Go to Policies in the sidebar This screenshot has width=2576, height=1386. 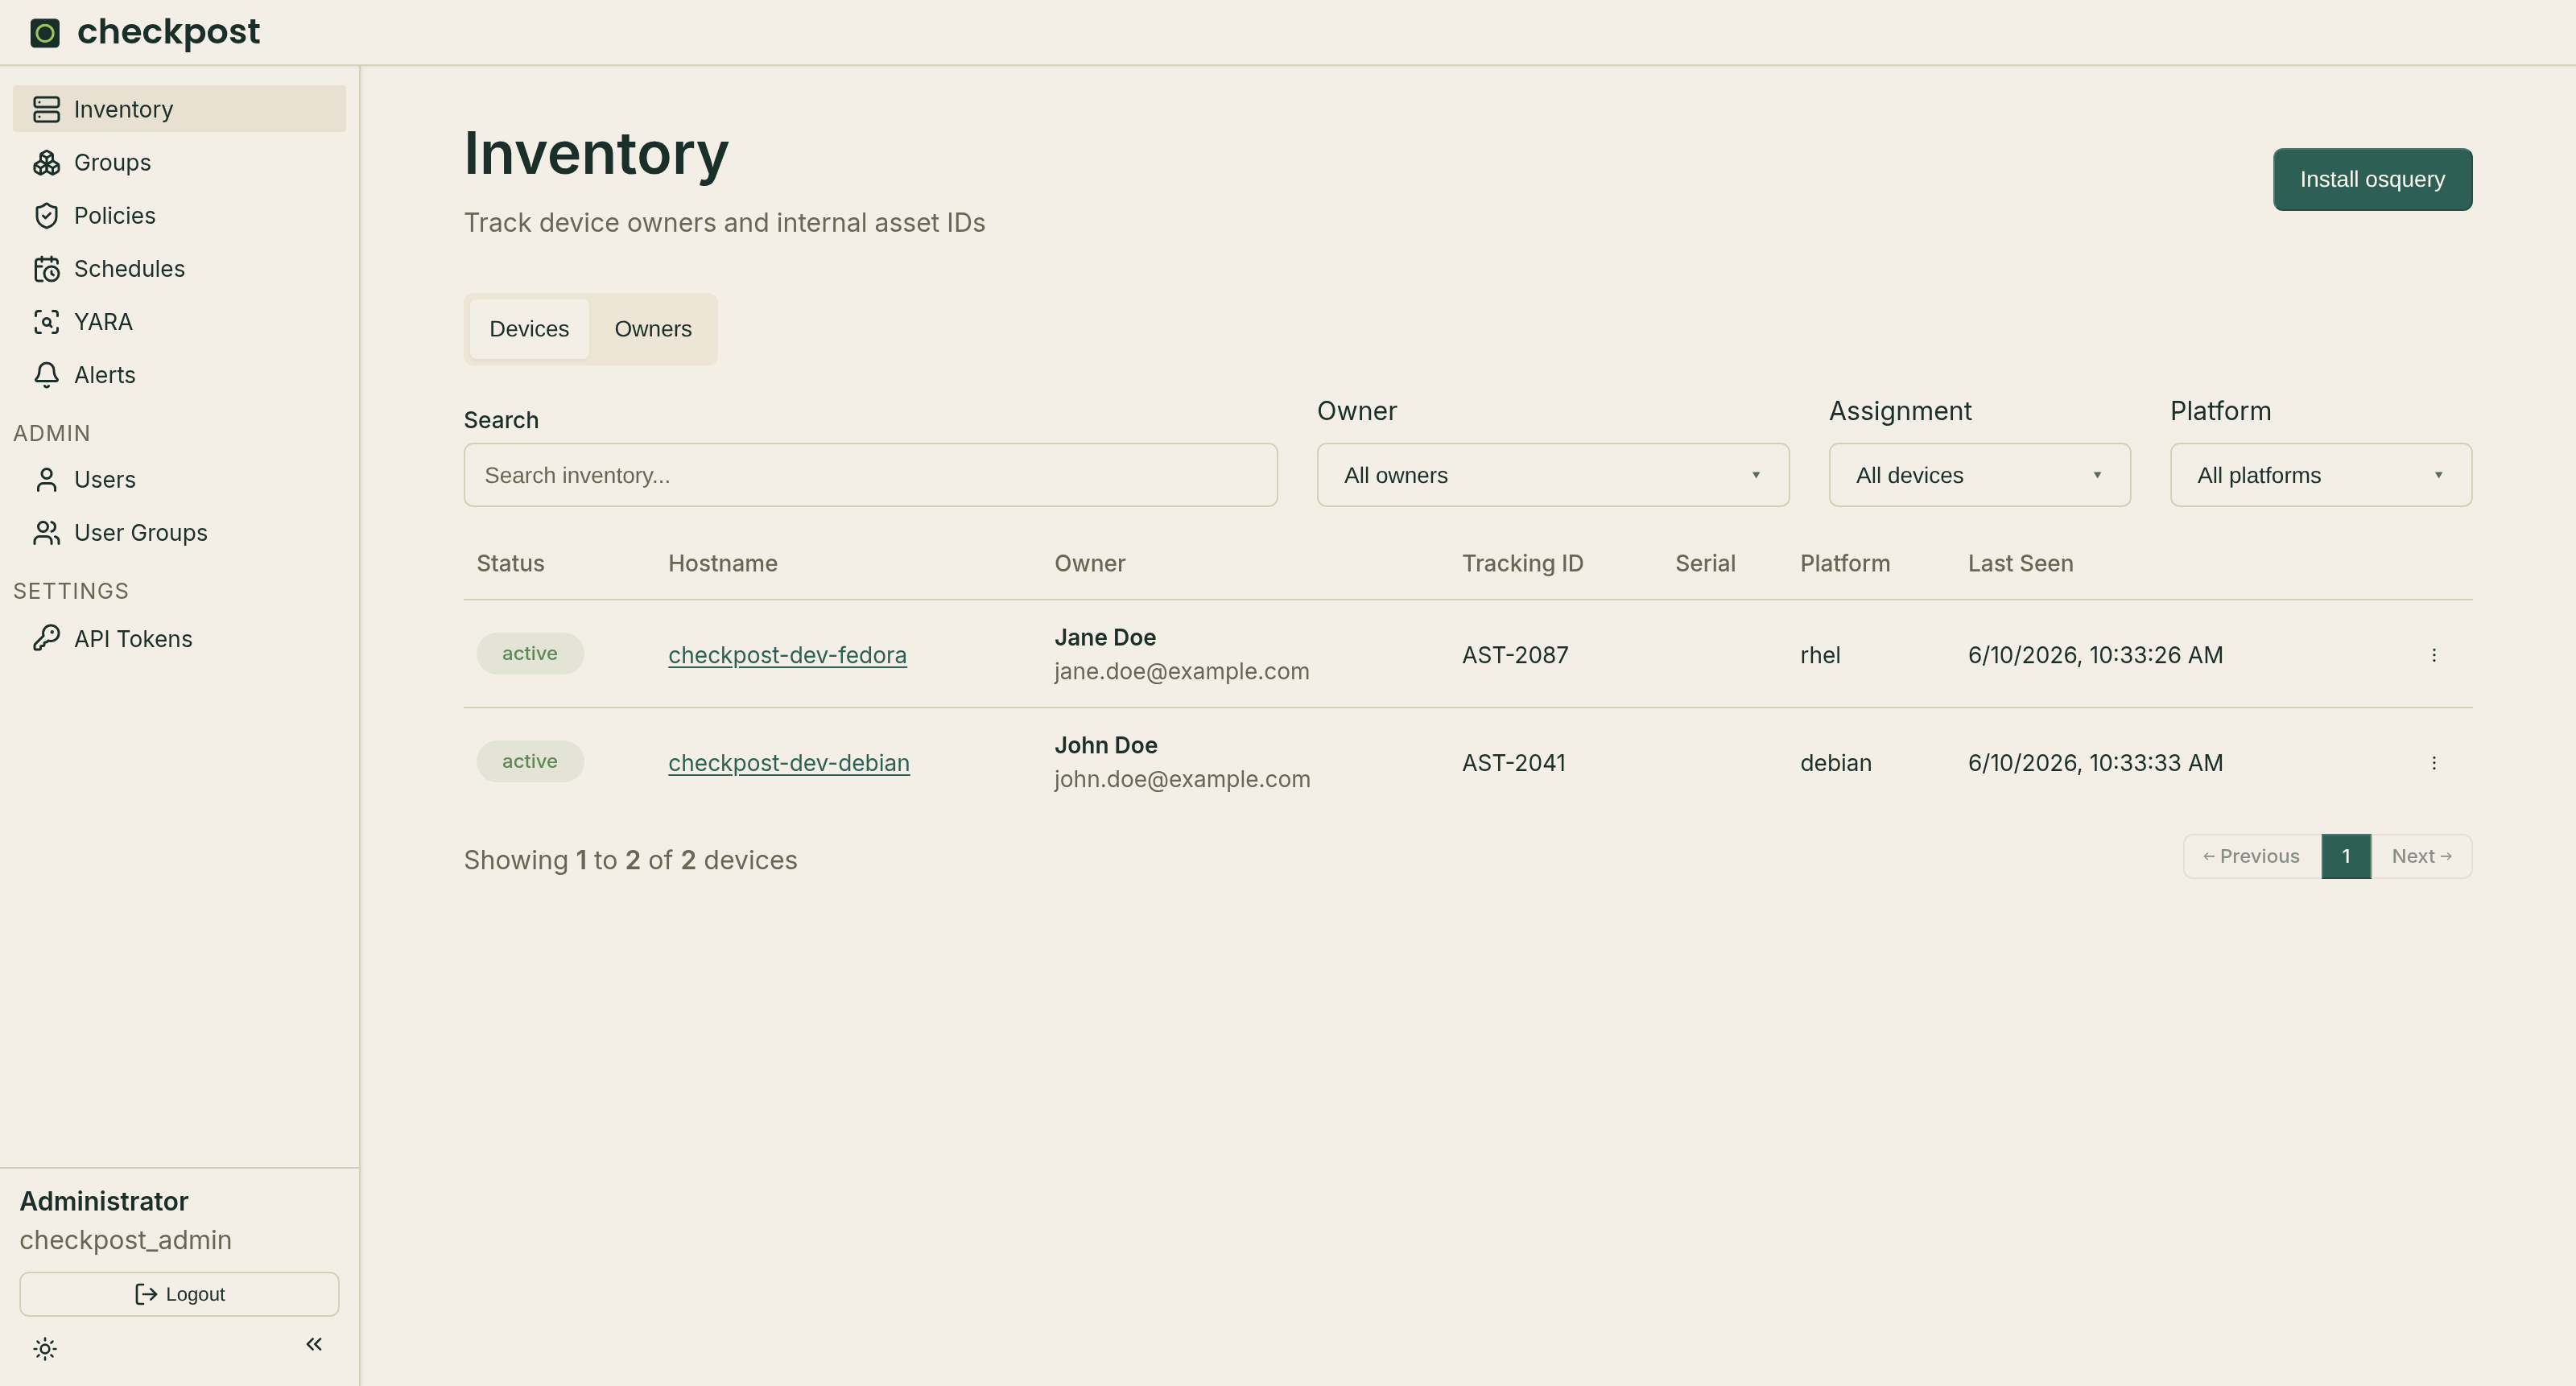pyautogui.click(x=179, y=215)
